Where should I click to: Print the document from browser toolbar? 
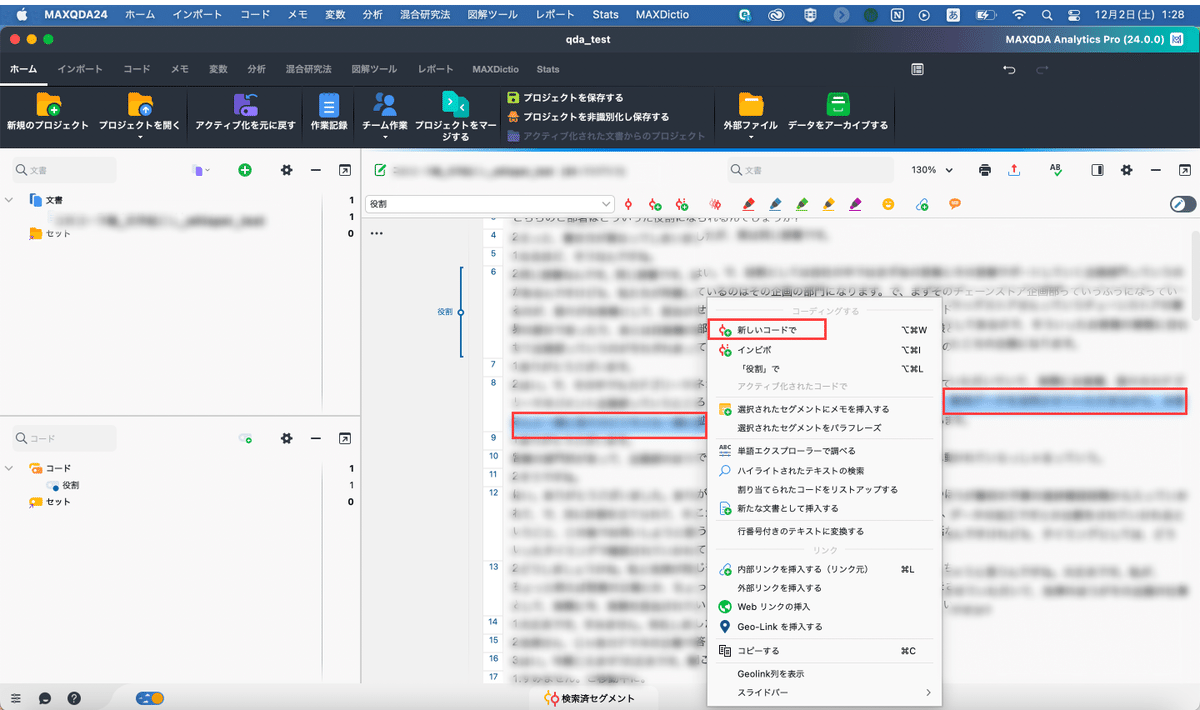click(985, 170)
